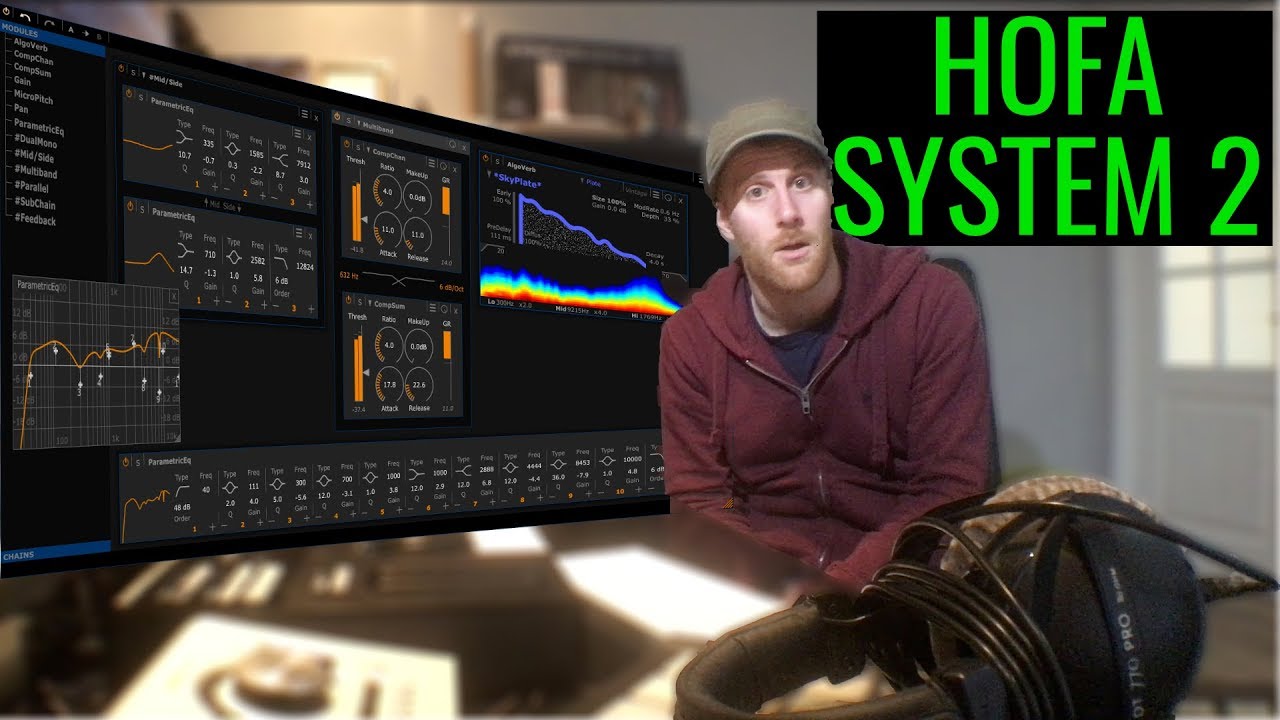The image size is (1280, 720).
Task: Toggle power of #Mid/Side container
Action: (x=121, y=68)
